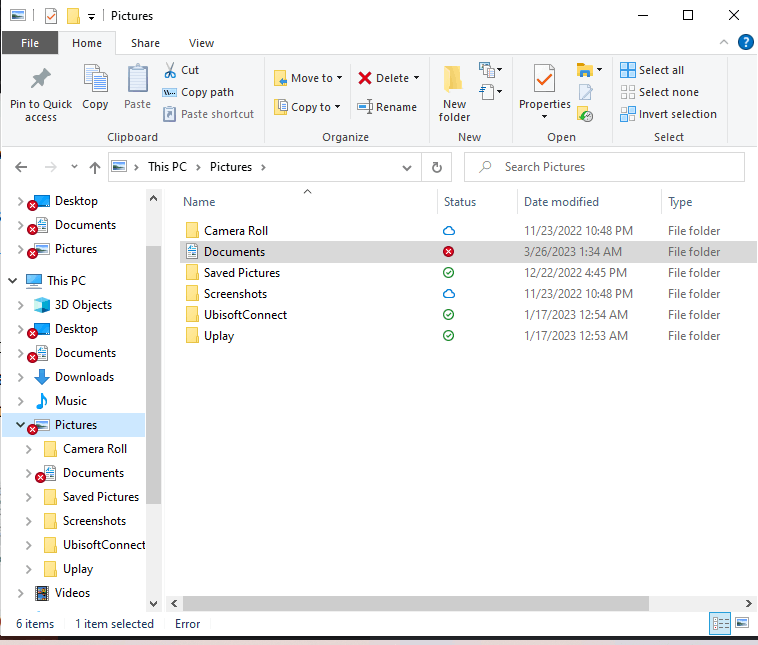Switch to Large icons view
The height and width of the screenshot is (645, 758).
pyautogui.click(x=742, y=623)
